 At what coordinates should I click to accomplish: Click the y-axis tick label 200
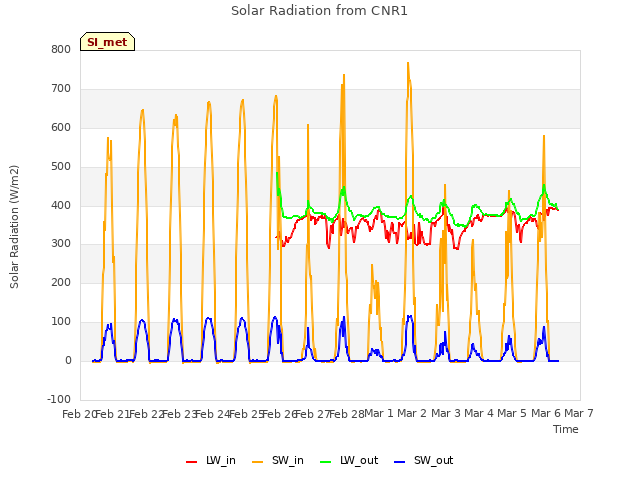(61, 282)
